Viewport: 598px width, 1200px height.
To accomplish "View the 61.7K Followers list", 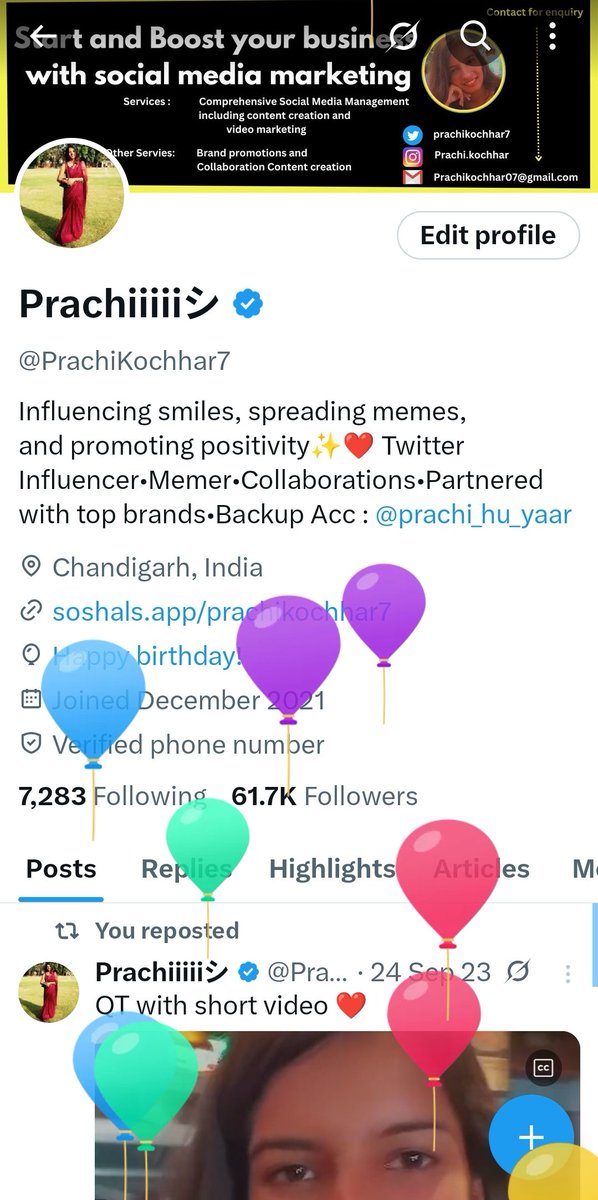I will (324, 797).
